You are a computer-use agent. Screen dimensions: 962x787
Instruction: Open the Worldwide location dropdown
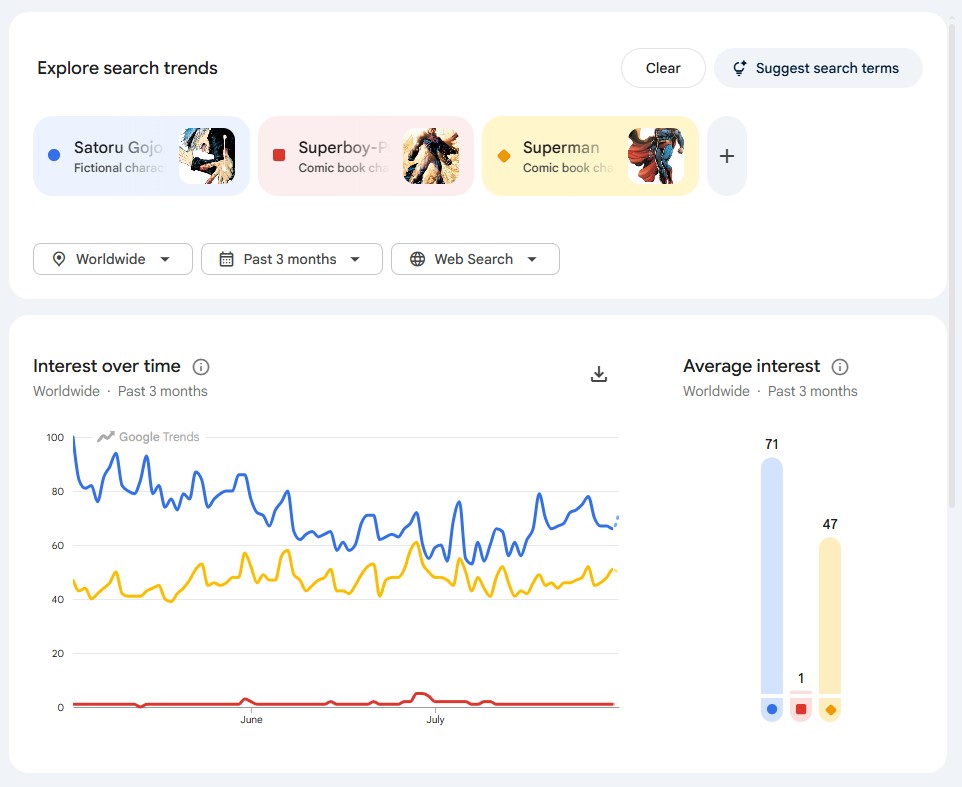point(113,259)
